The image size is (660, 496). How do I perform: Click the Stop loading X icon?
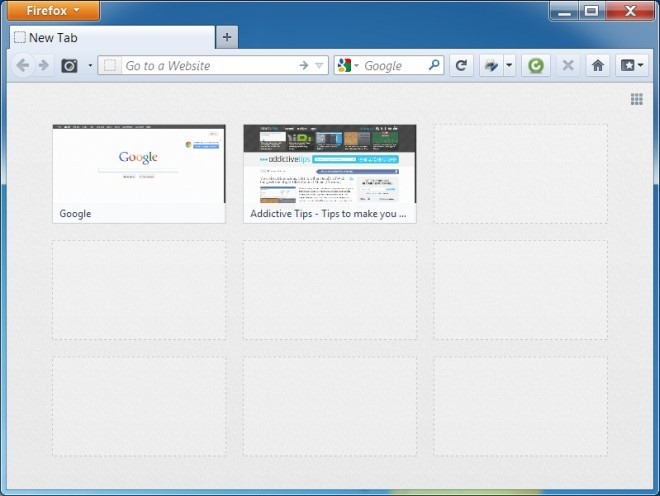pos(568,65)
